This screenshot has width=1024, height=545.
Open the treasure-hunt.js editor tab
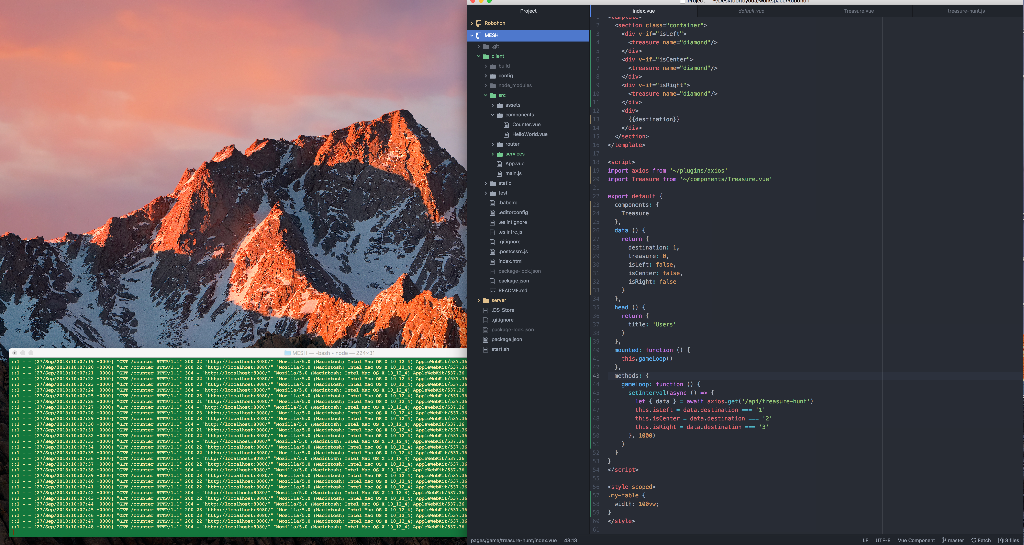[x=967, y=11]
